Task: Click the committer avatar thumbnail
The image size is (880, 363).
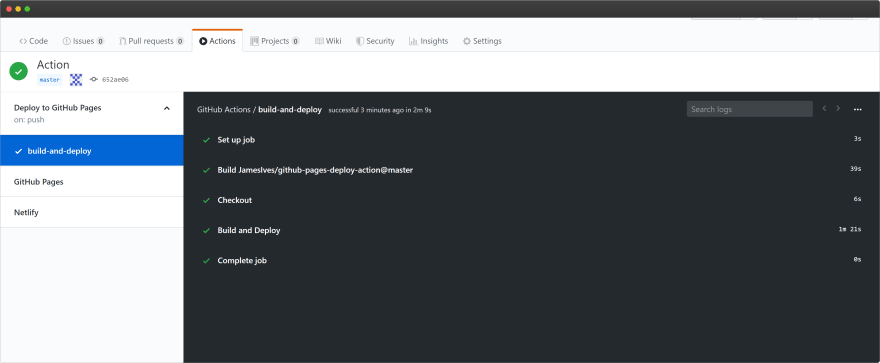Action: coord(76,80)
